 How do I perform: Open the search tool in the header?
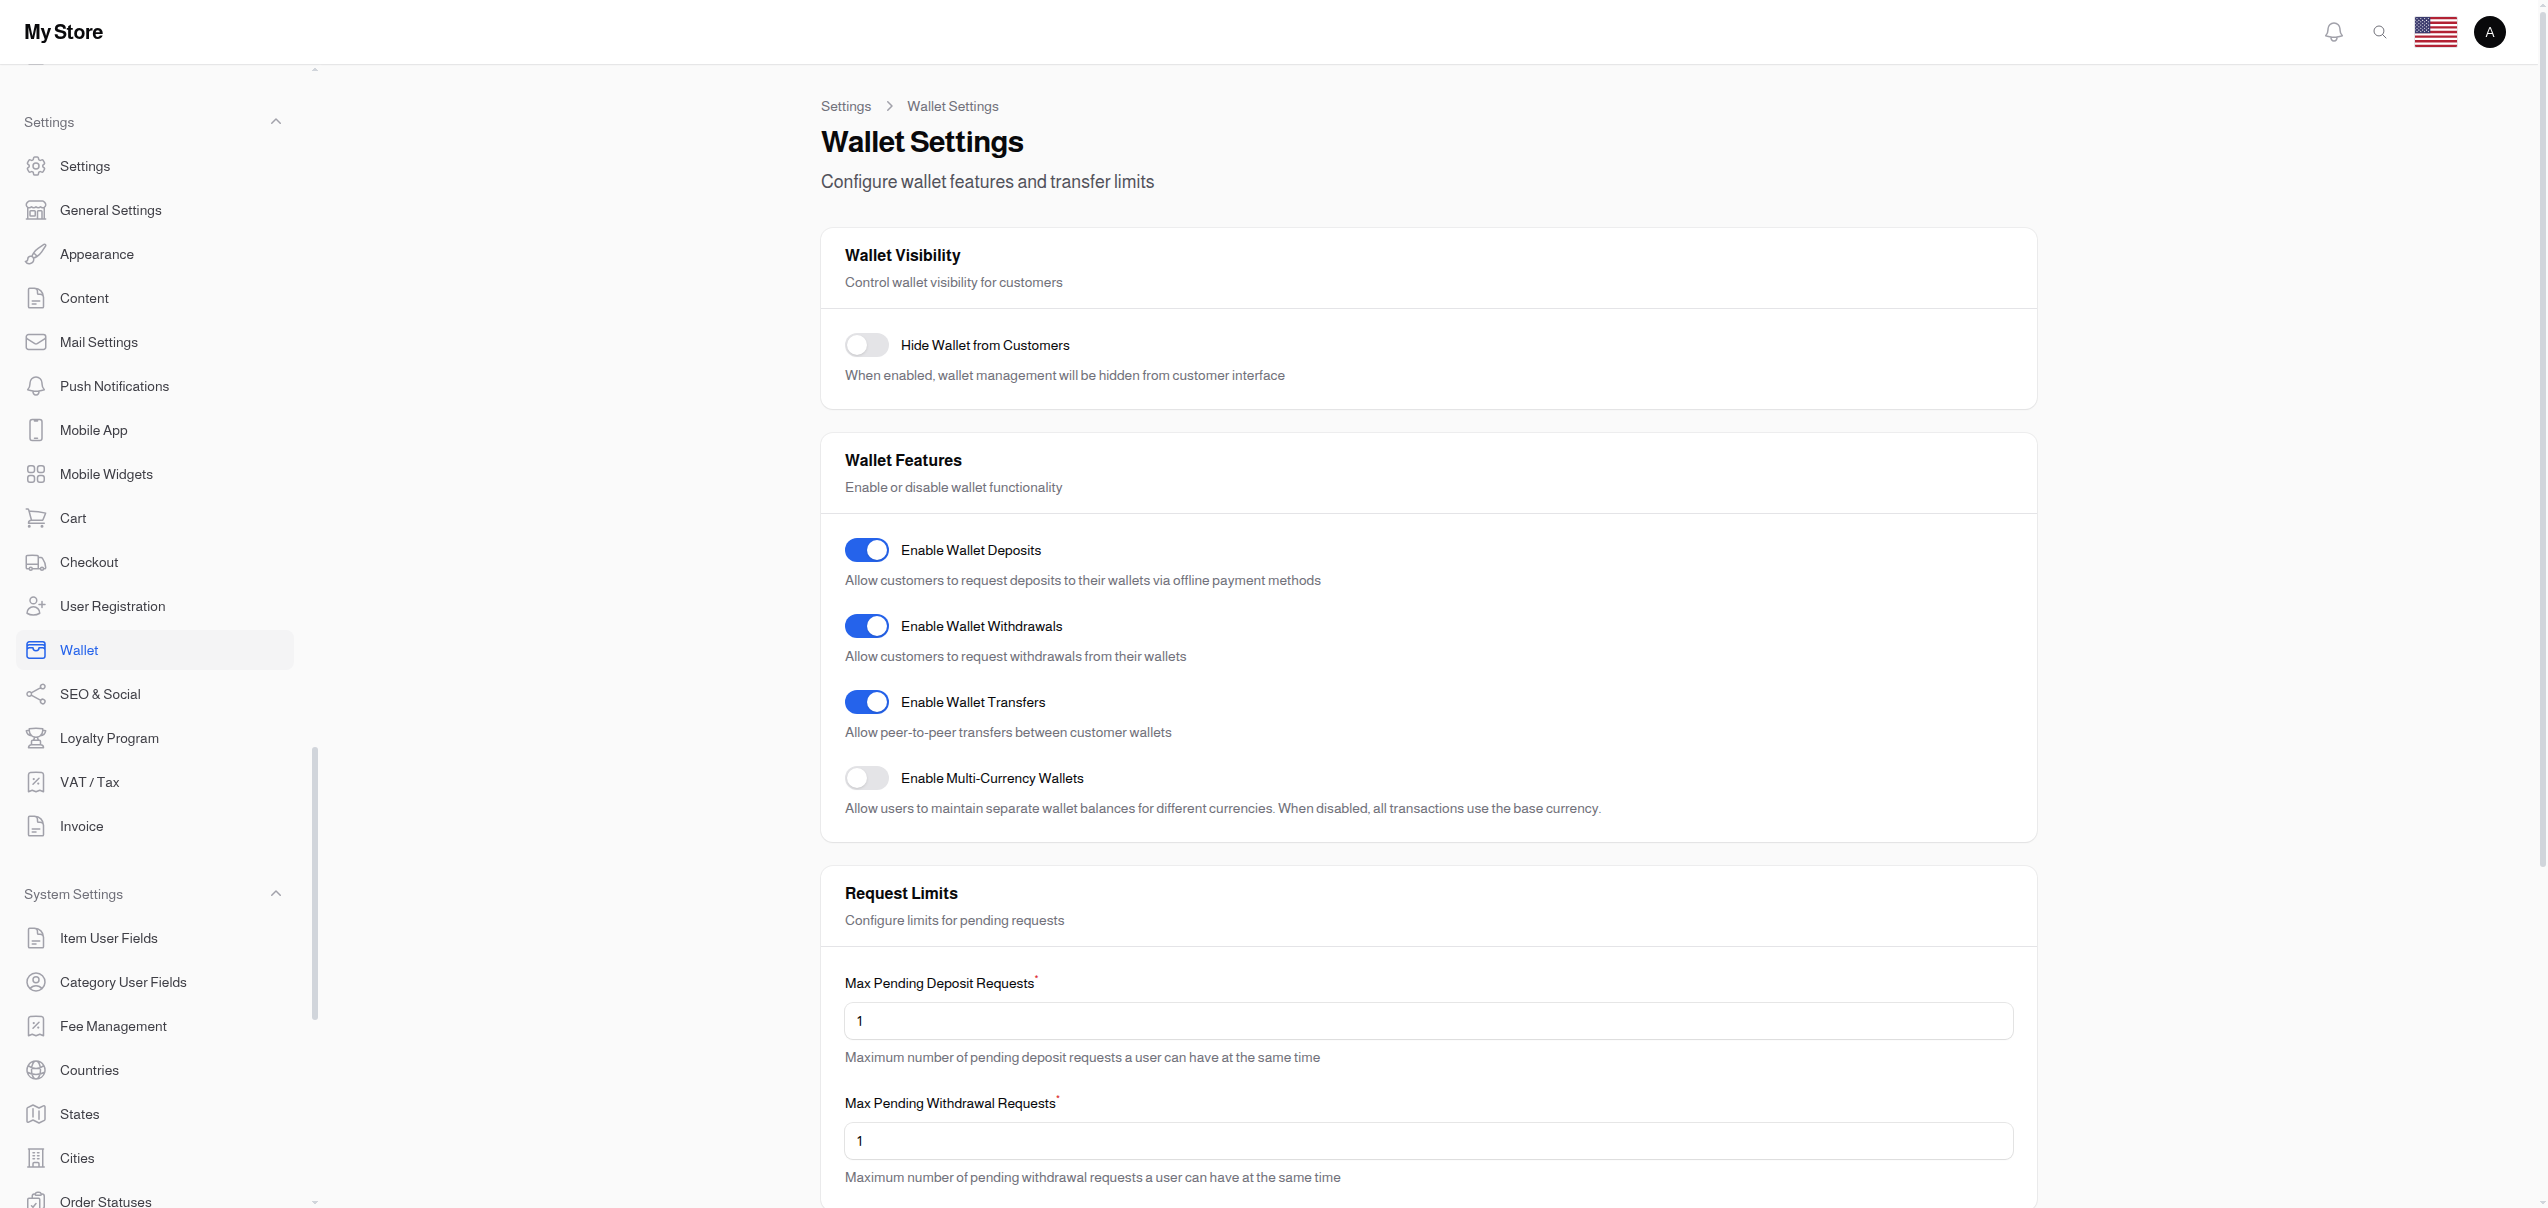[x=2381, y=31]
